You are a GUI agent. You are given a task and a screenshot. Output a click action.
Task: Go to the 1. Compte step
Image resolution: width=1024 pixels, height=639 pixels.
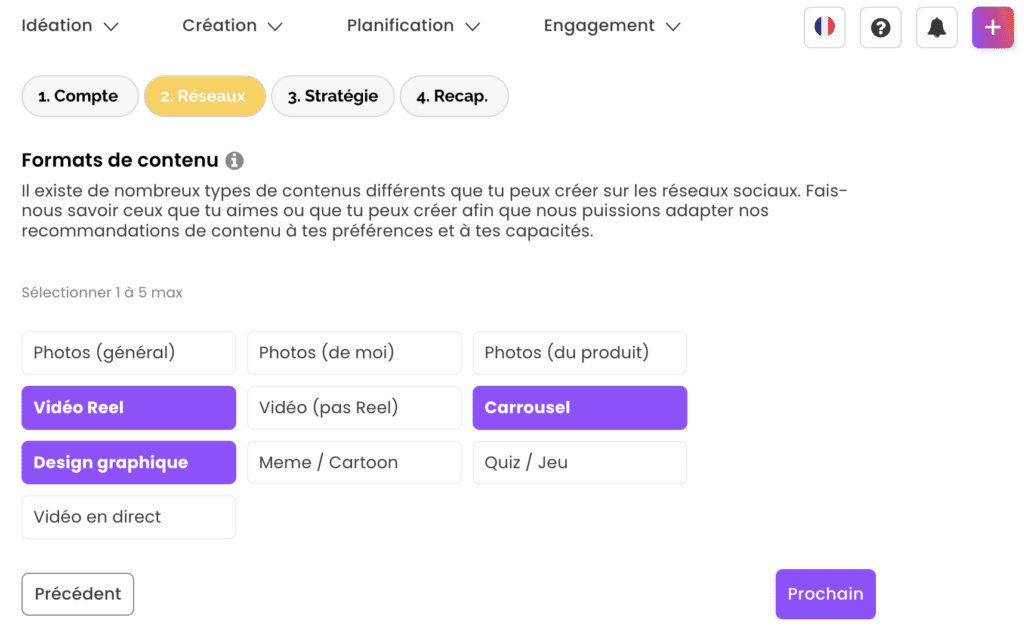[78, 97]
